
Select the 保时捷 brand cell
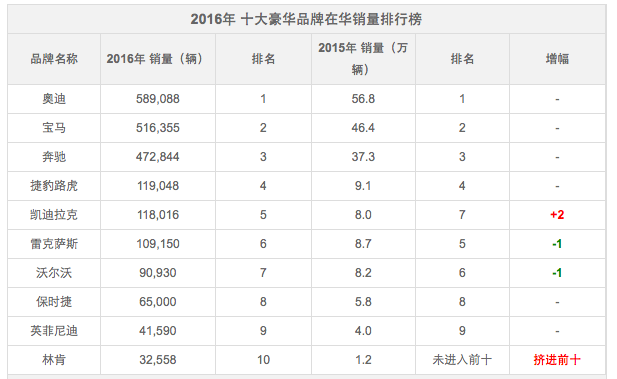click(54, 302)
